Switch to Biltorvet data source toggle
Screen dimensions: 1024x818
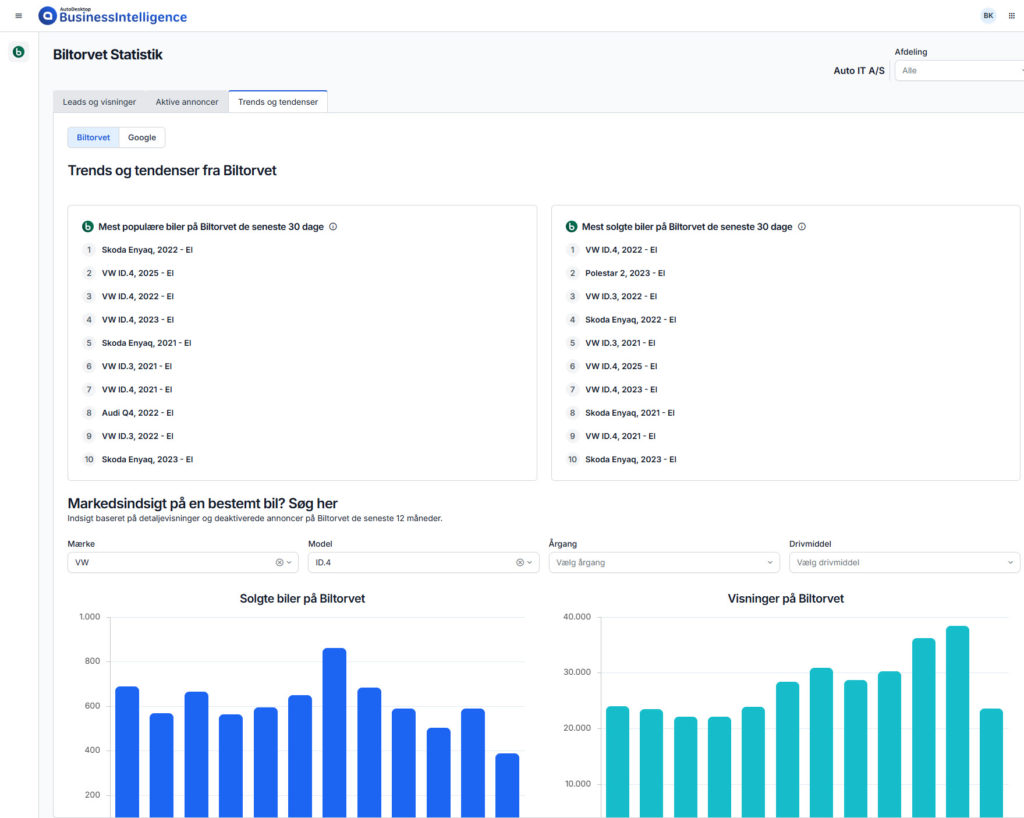[x=93, y=138]
